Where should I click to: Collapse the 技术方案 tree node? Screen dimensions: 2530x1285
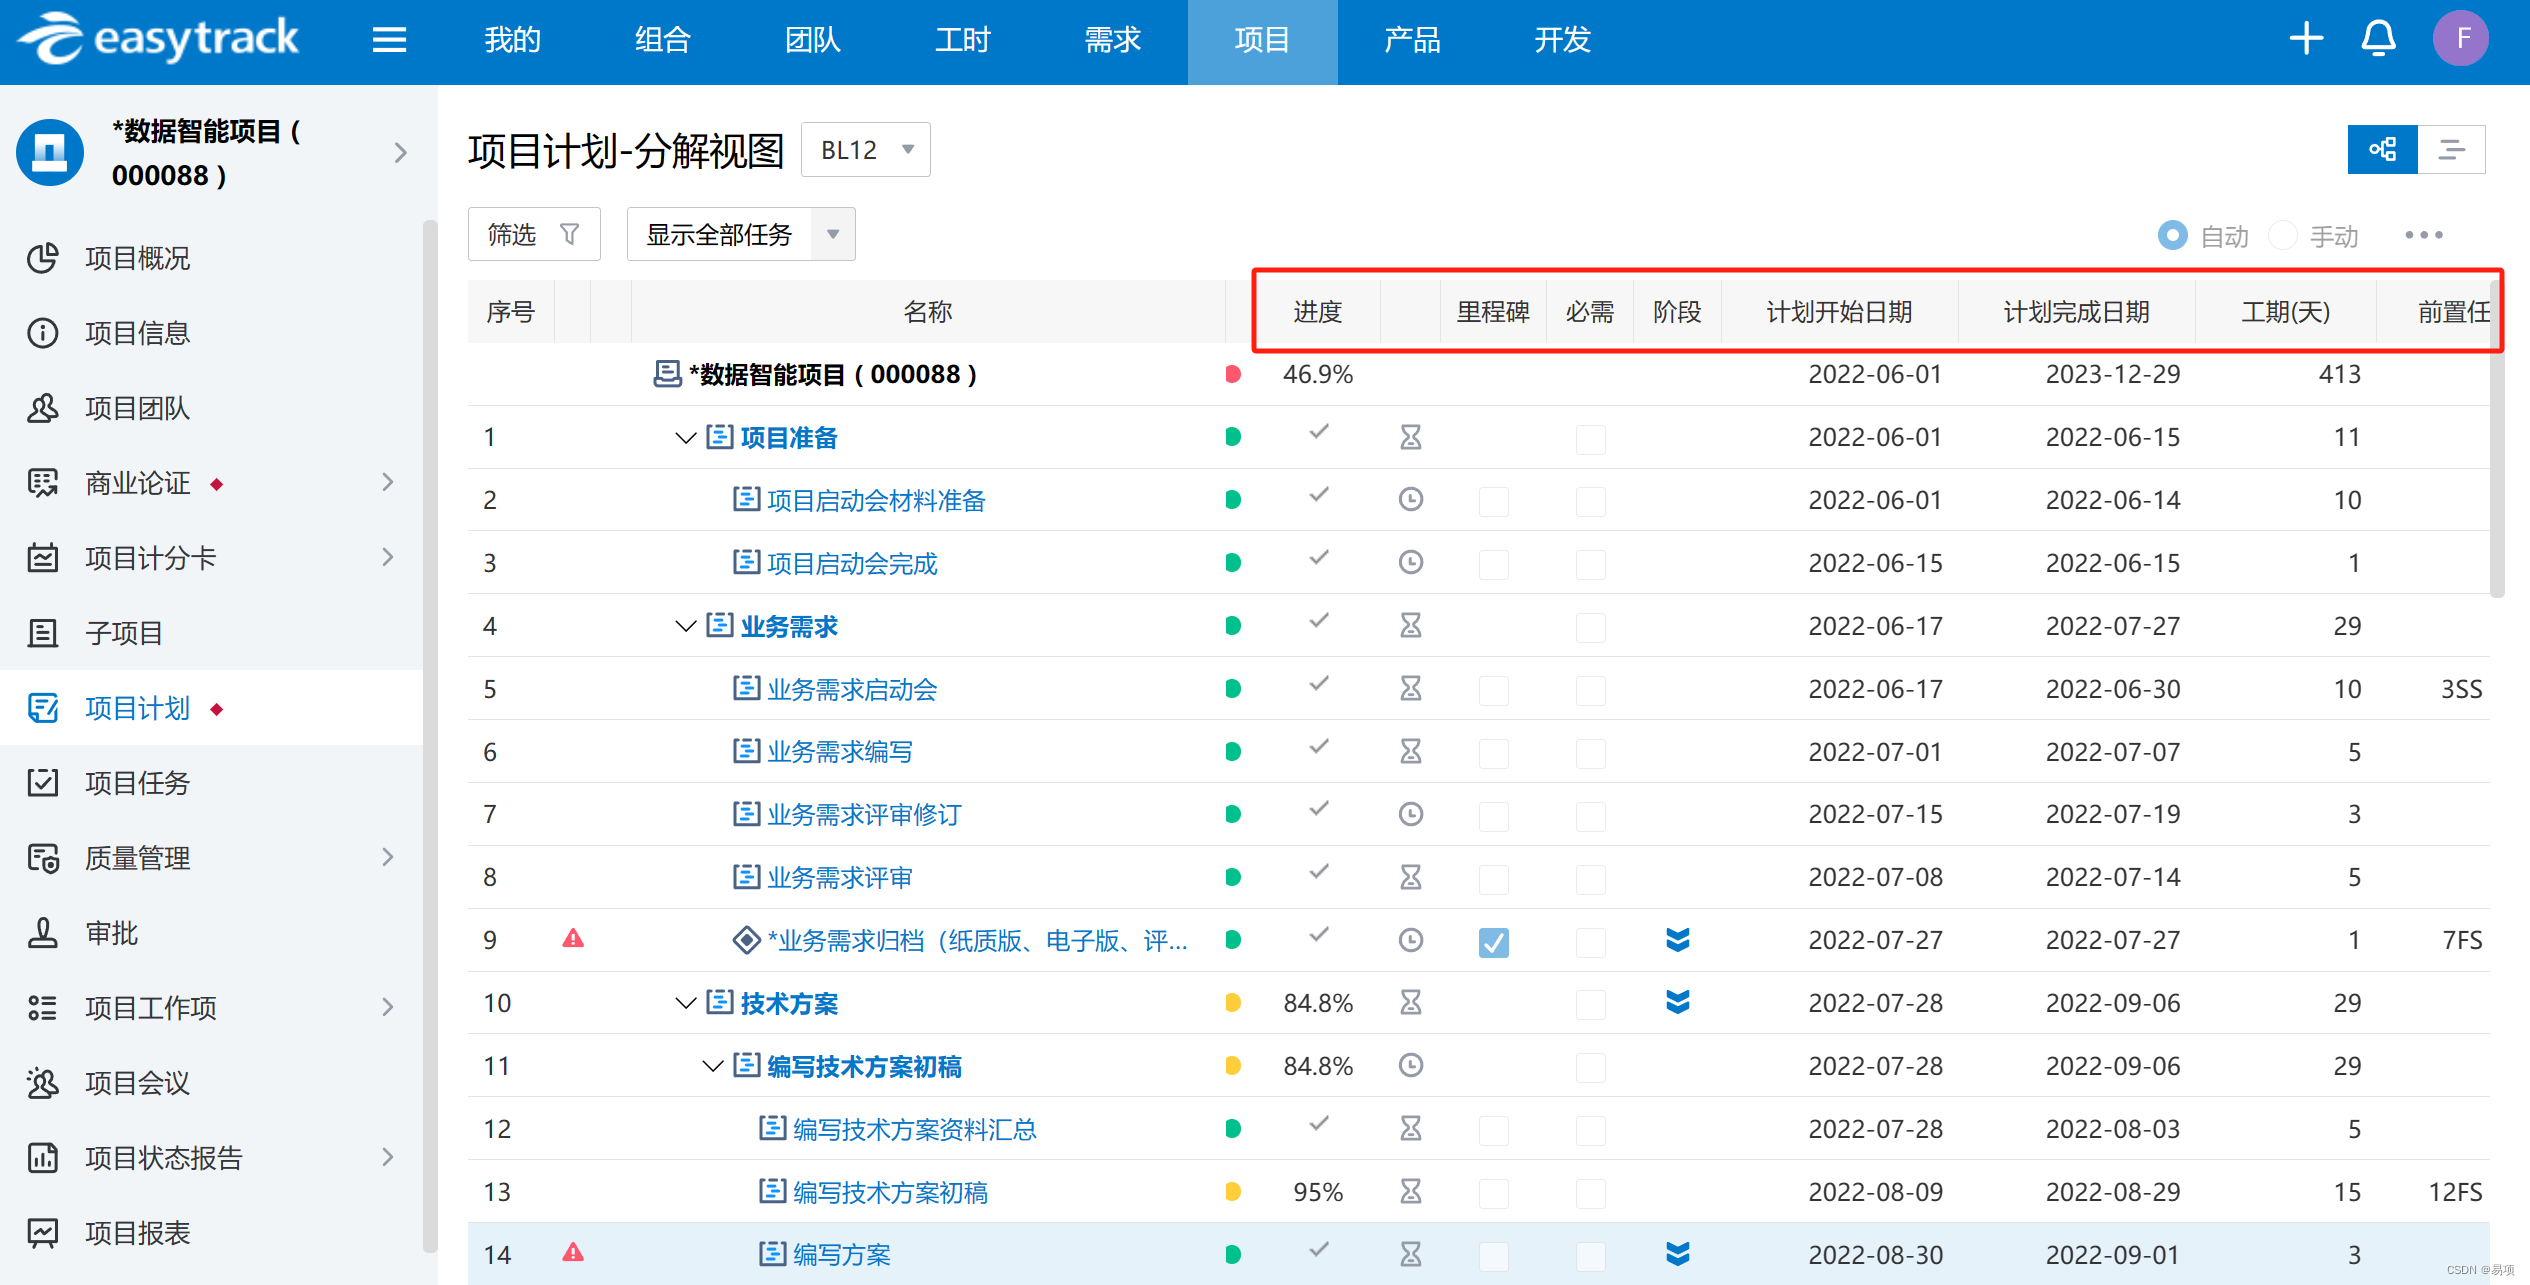(686, 1003)
